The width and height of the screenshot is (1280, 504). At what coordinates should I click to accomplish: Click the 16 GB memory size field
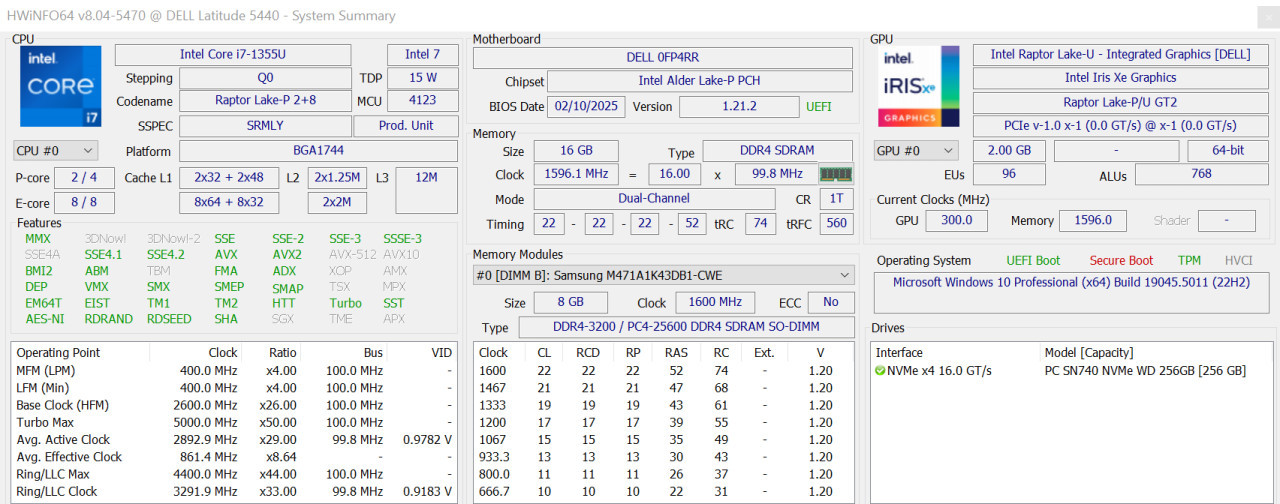(576, 151)
